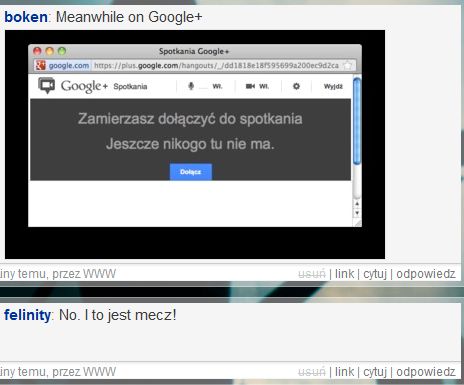Click the Hangouts camera chat bubble icon
Viewport: 464px width, 385px height.
click(x=46, y=85)
